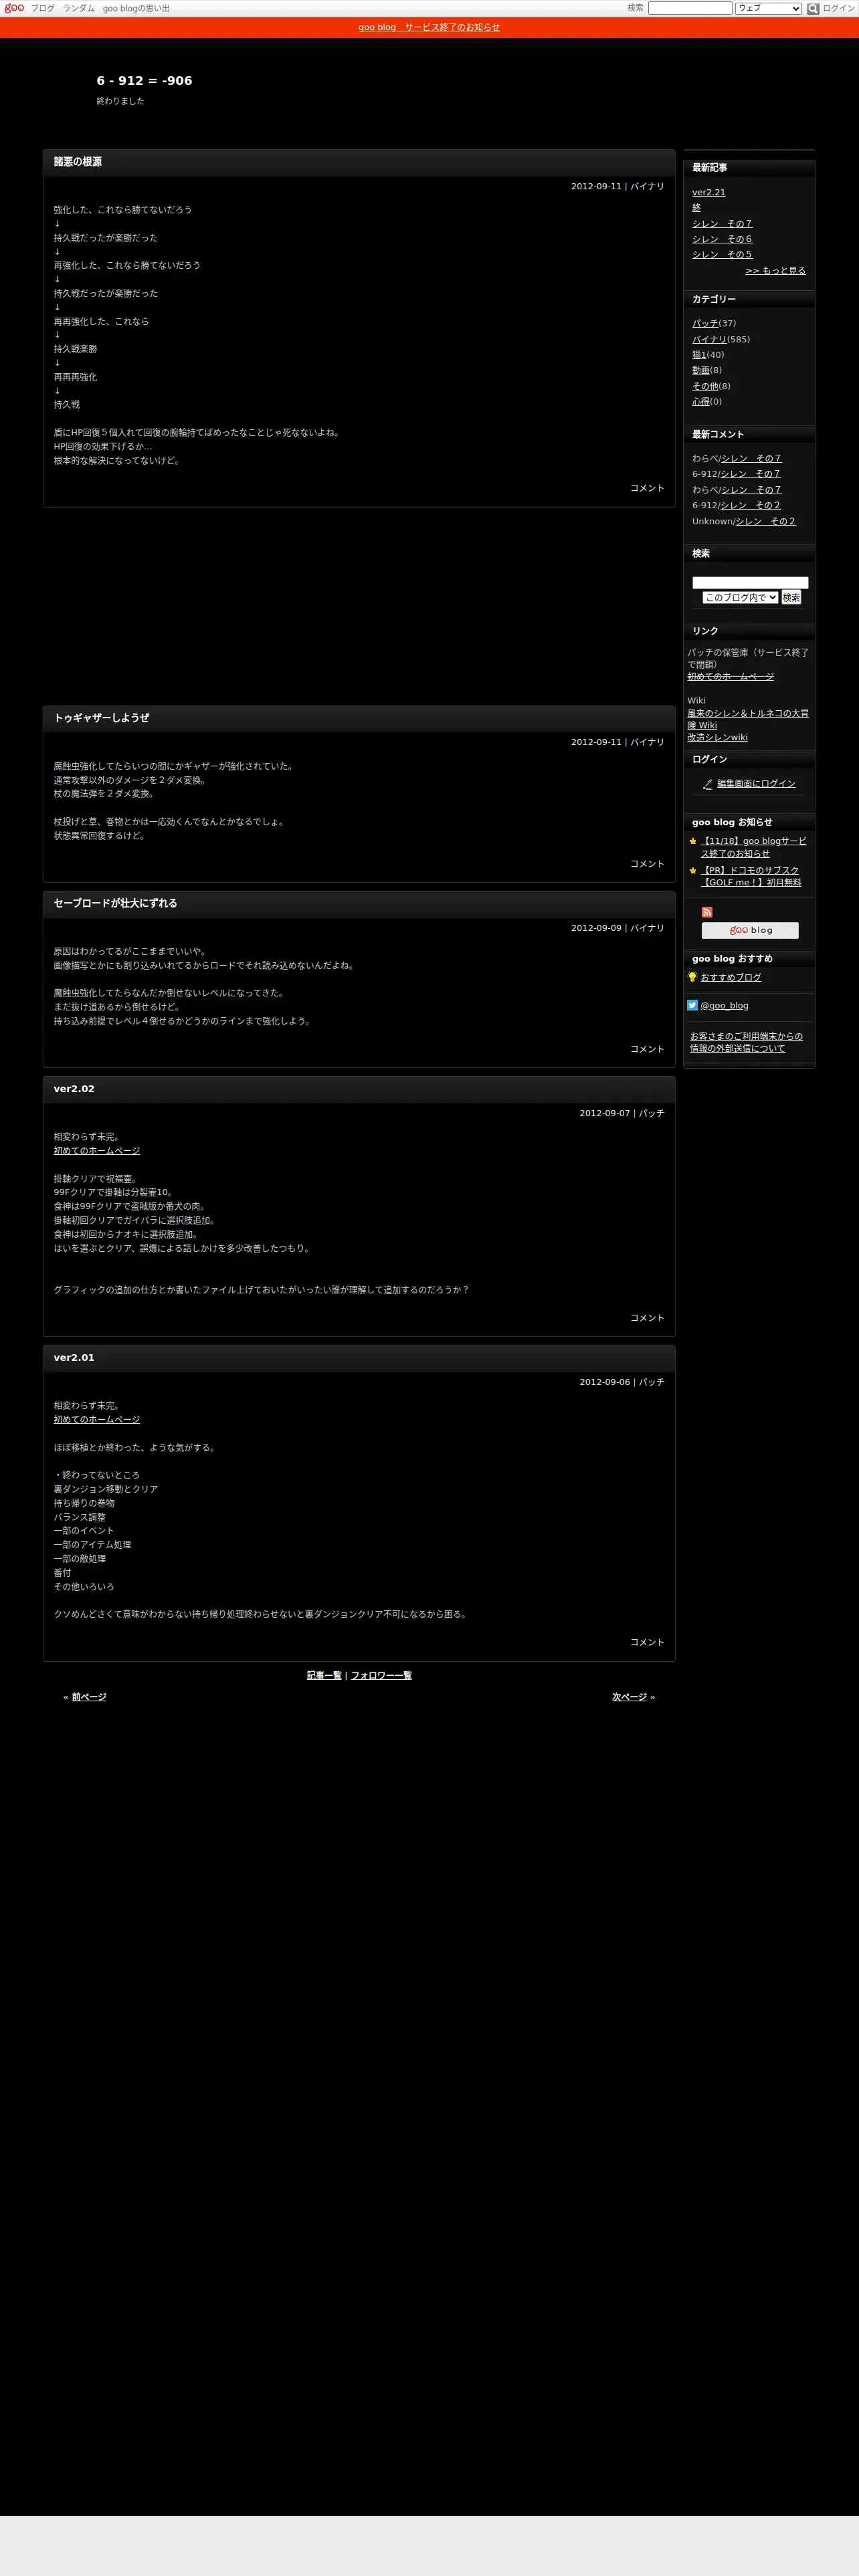This screenshot has width=859, height=2576.
Task: Open the orange RSS feed icon
Action: pos(707,912)
